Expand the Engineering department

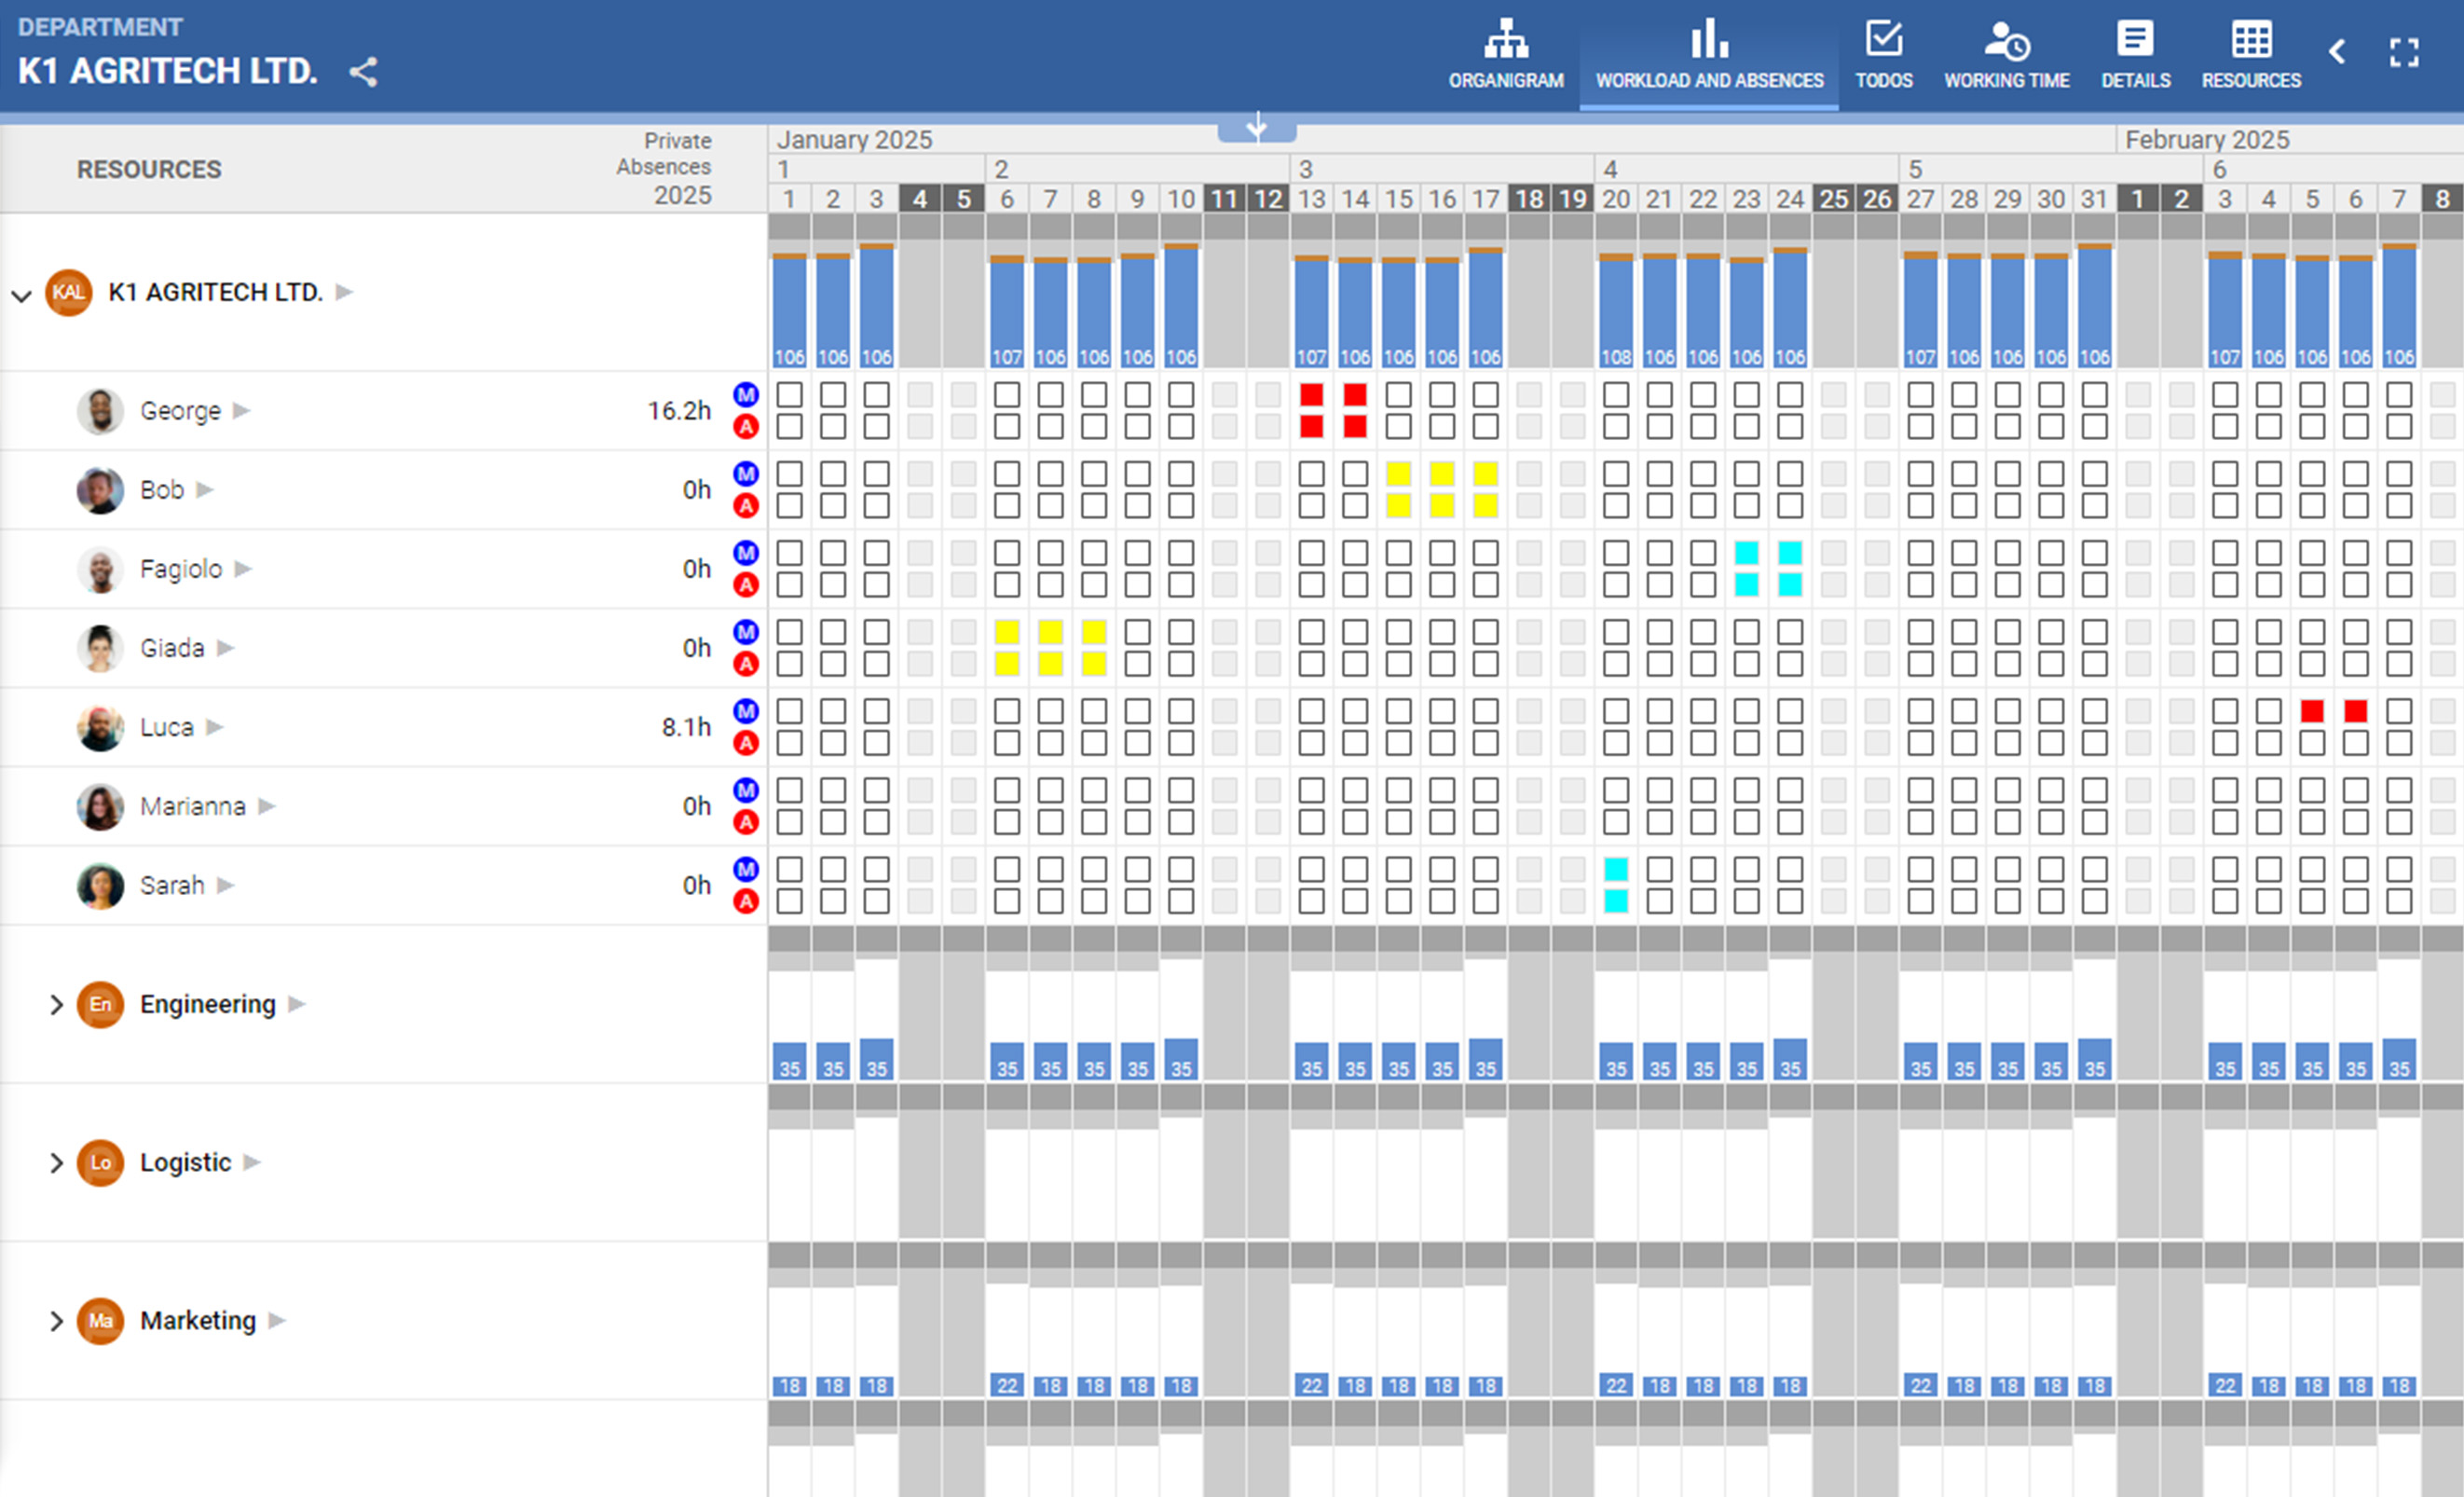click(56, 1004)
